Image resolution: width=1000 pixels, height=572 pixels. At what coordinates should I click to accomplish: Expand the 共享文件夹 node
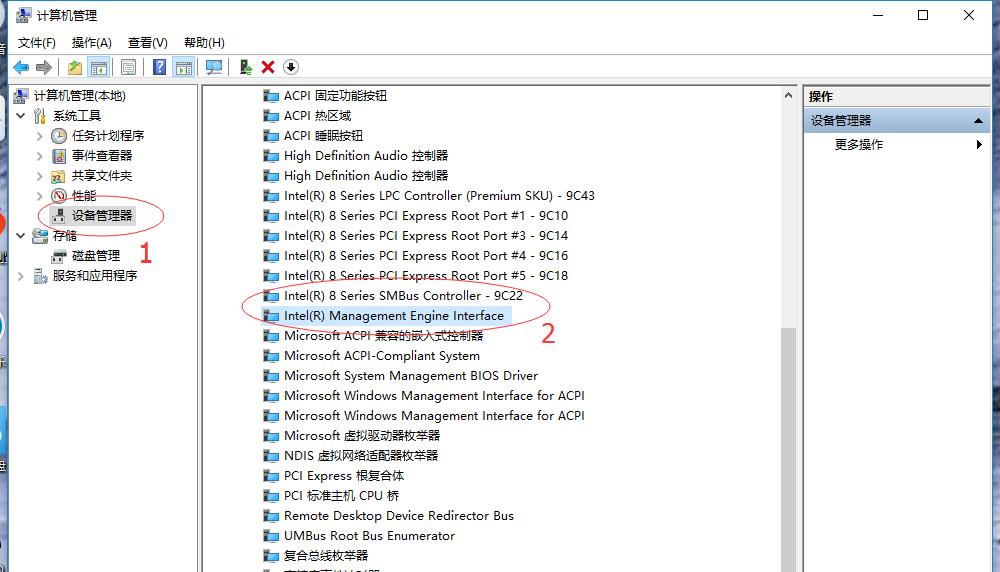tap(40, 176)
